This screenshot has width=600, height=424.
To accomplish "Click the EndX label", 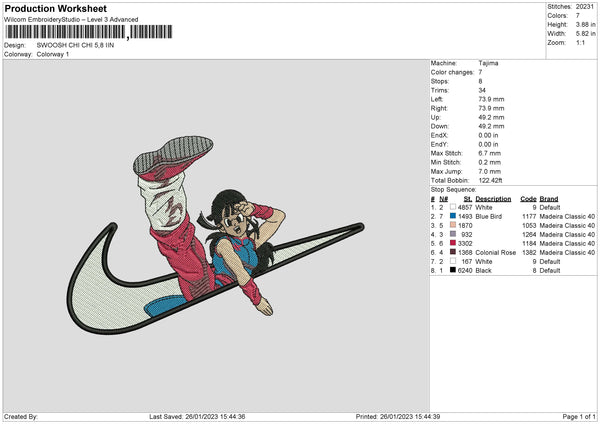I will (439, 135).
